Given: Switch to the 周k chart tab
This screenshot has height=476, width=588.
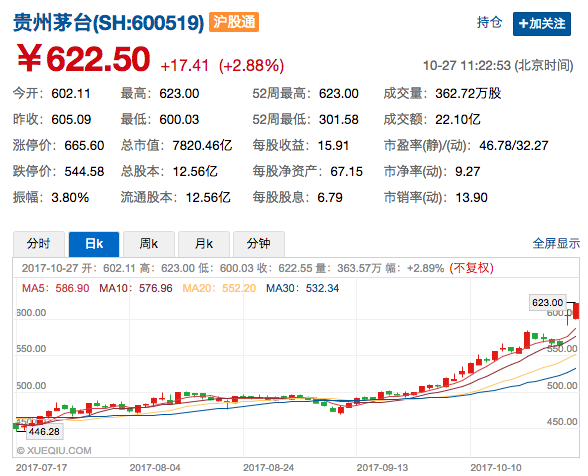Looking at the screenshot, I should coord(149,244).
